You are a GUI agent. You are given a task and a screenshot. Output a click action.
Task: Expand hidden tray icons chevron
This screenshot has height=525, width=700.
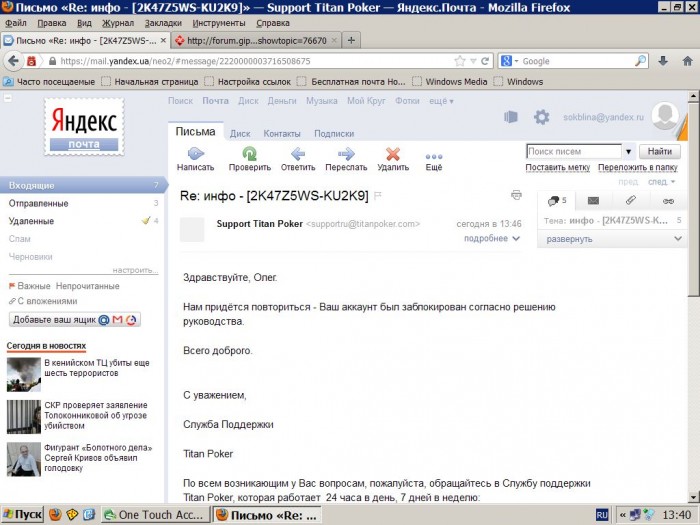[623, 515]
